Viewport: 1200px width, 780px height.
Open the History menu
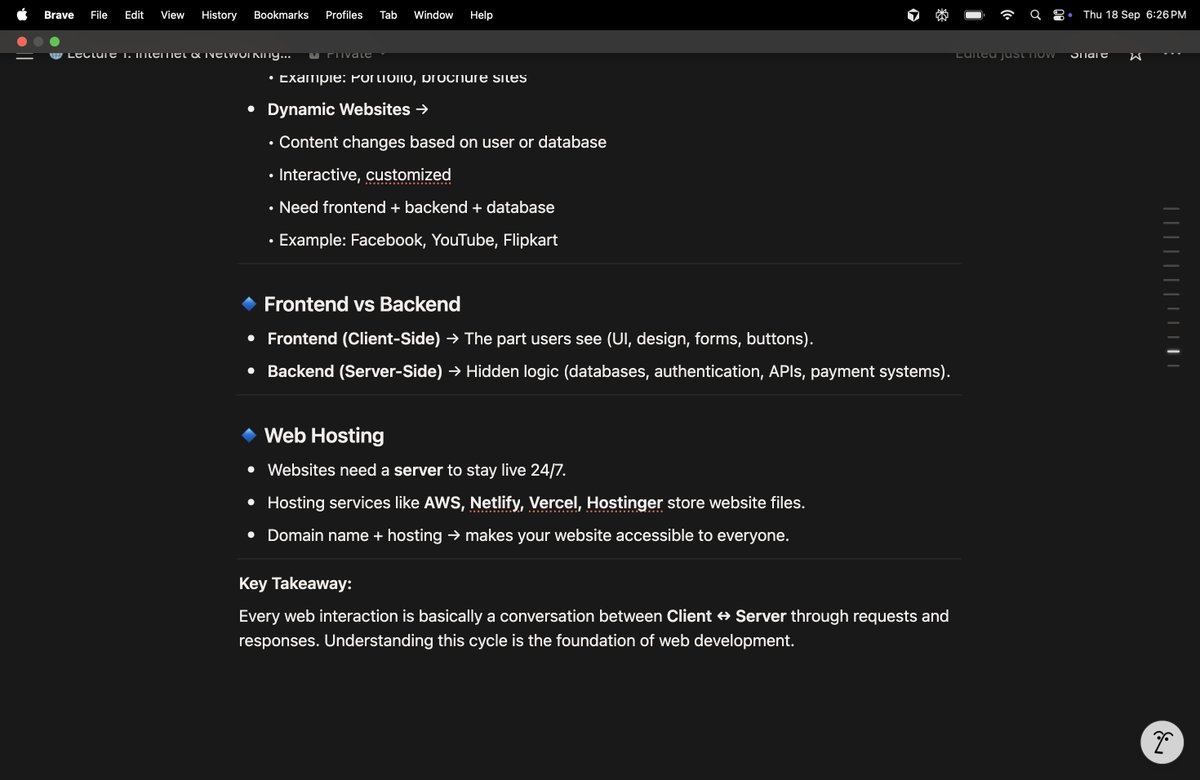(x=219, y=15)
